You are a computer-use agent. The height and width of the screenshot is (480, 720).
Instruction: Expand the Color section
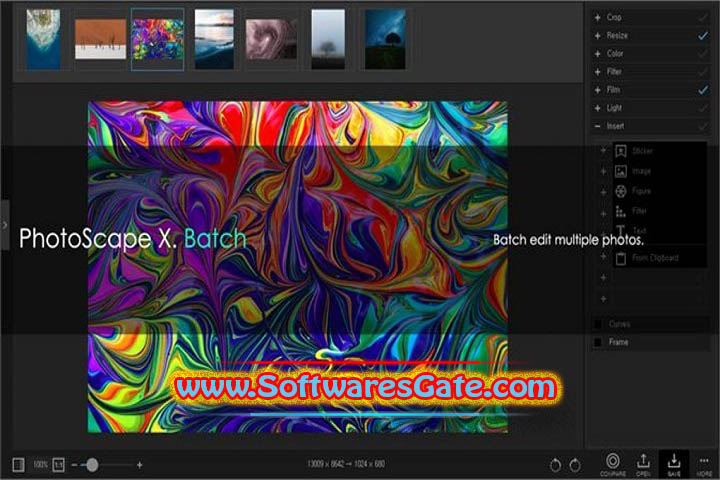pos(597,54)
